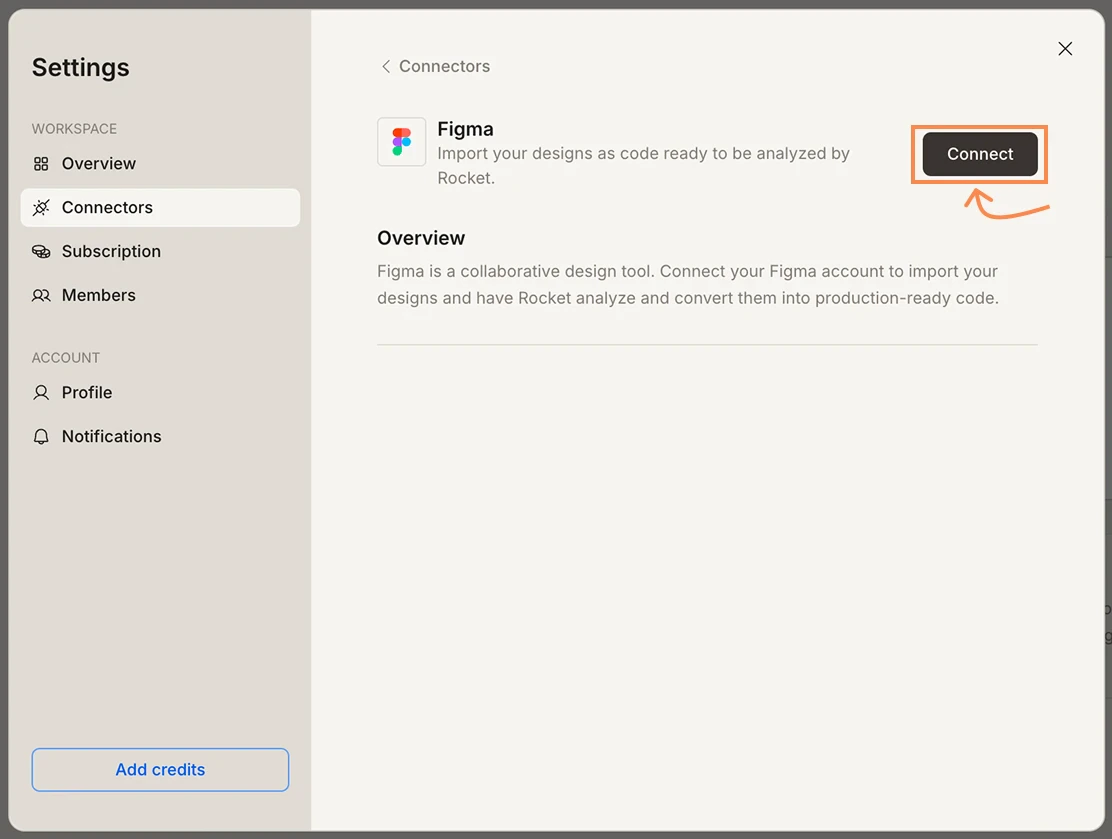Expand the Connectors breadcrumb link
1112x839 pixels.
coord(444,66)
